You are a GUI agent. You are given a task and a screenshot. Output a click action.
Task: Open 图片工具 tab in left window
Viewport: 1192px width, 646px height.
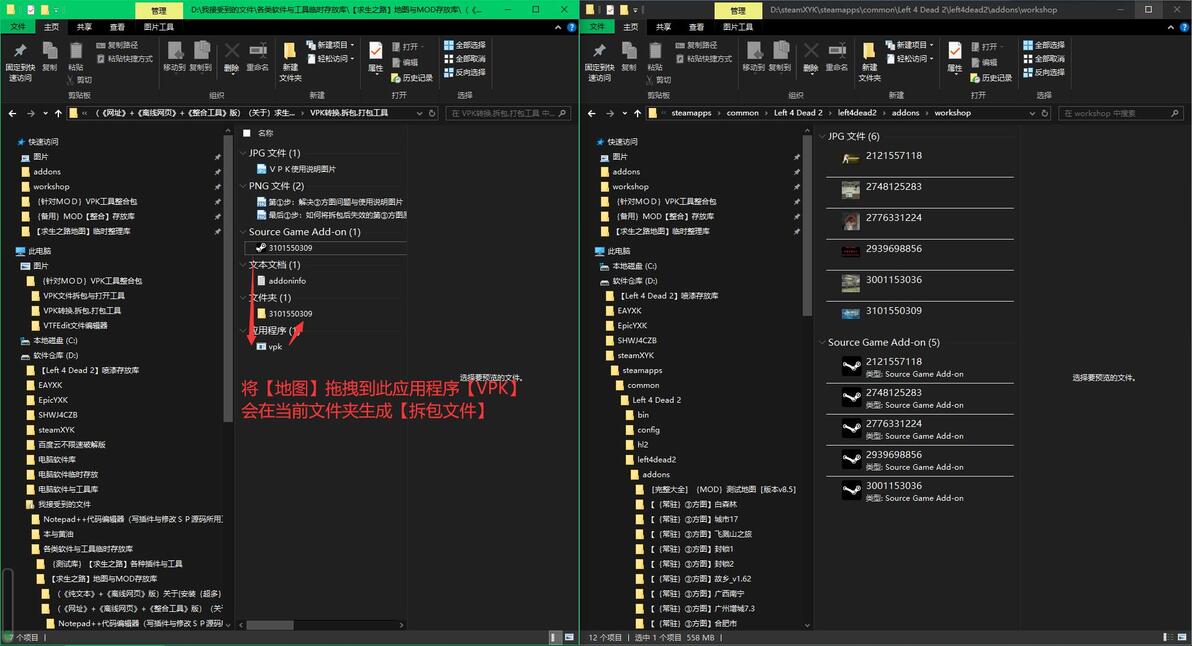coord(159,27)
